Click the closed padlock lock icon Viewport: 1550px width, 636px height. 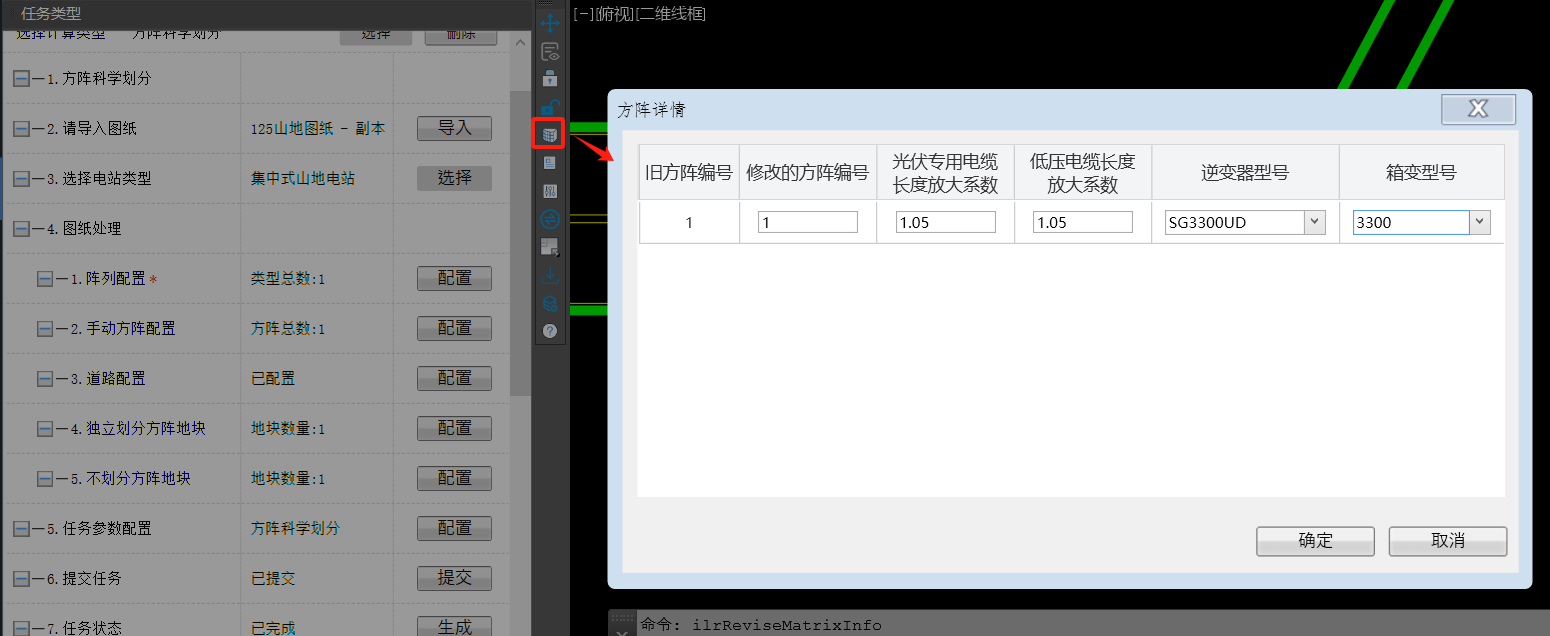tap(550, 78)
